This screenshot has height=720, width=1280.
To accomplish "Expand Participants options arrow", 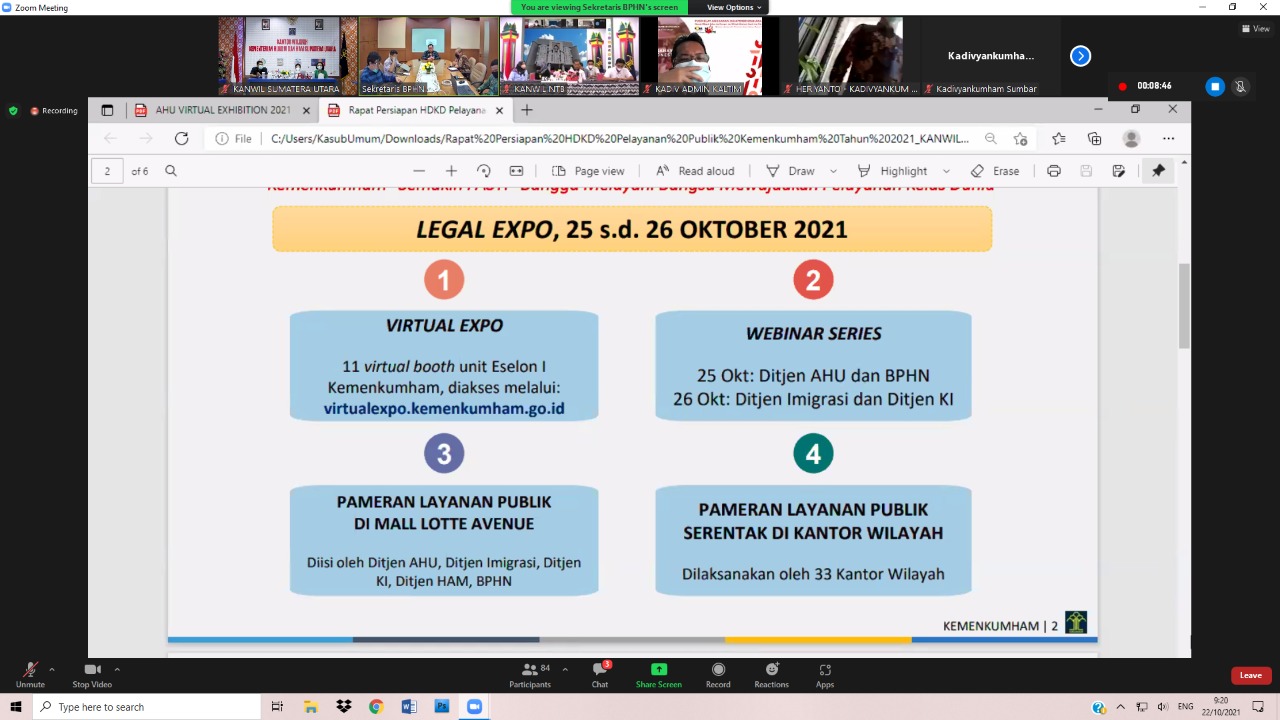I will (565, 669).
